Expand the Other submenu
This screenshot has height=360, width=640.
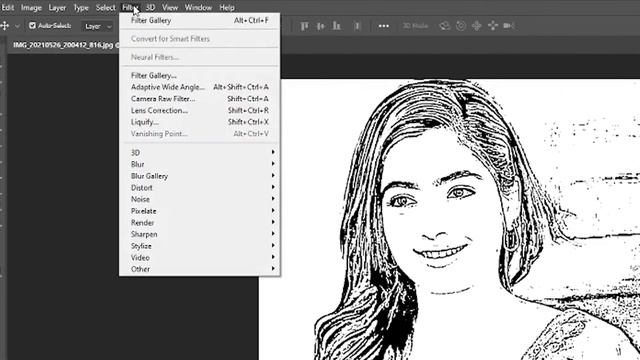tap(200, 269)
